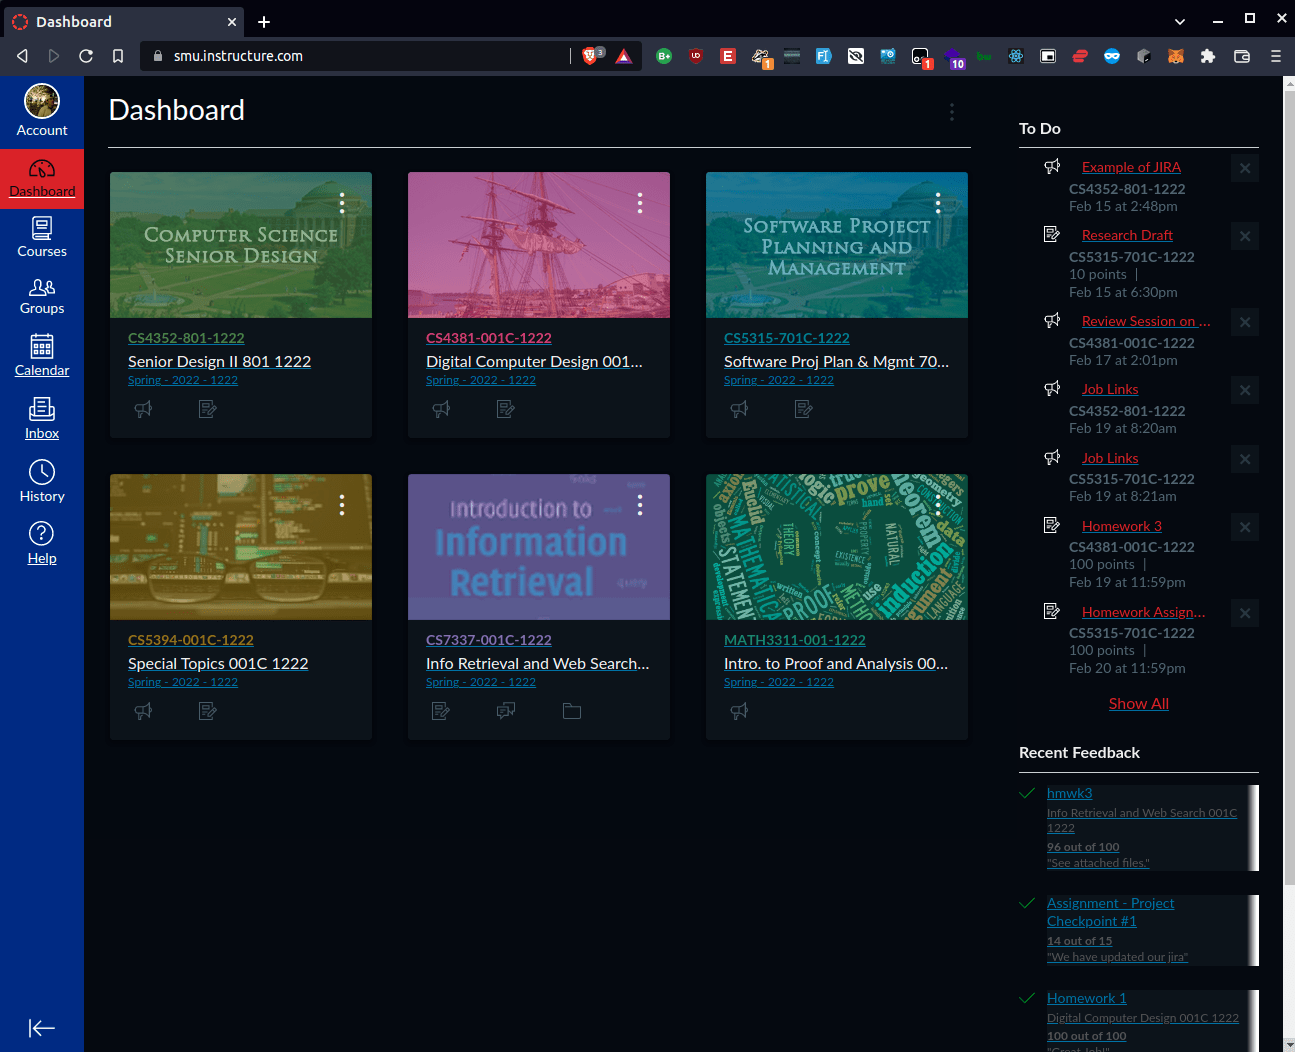Dismiss the Homework 3 to-do item
Viewport: 1295px width, 1052px height.
tap(1245, 527)
